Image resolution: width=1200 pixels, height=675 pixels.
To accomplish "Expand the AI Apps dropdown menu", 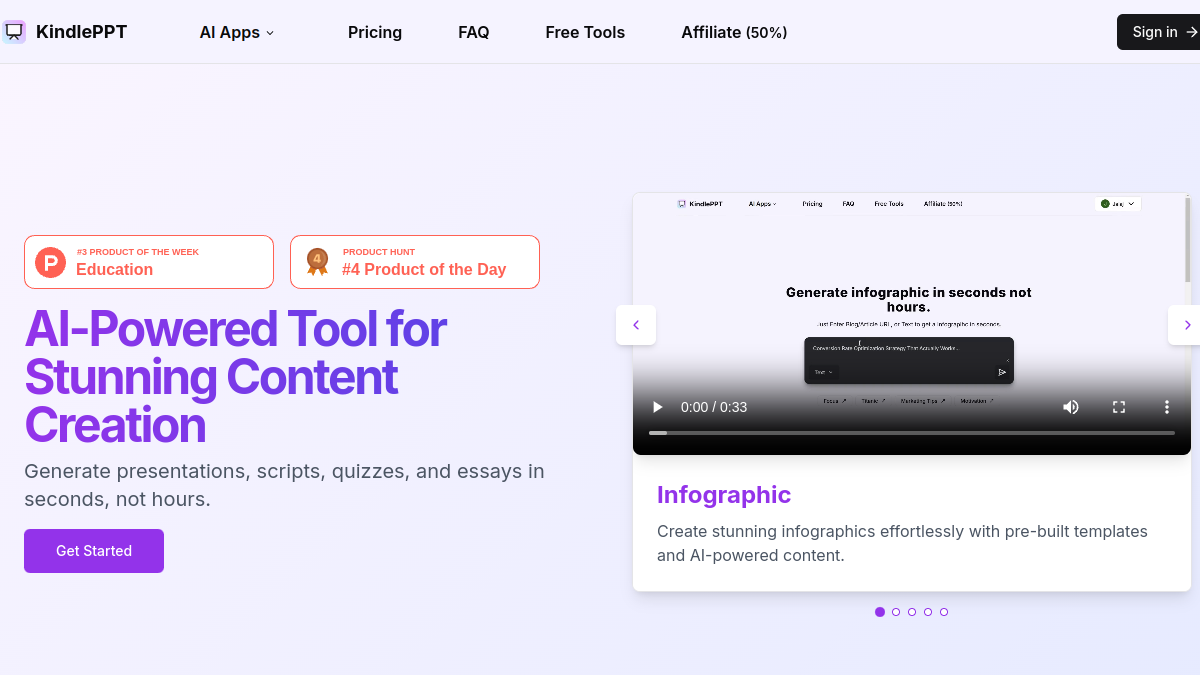I will (x=237, y=32).
